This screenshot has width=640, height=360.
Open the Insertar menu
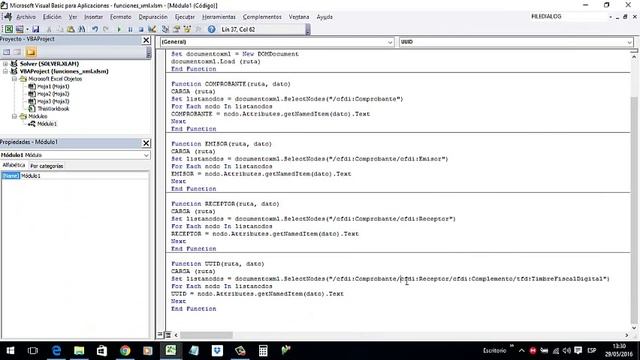(x=93, y=17)
